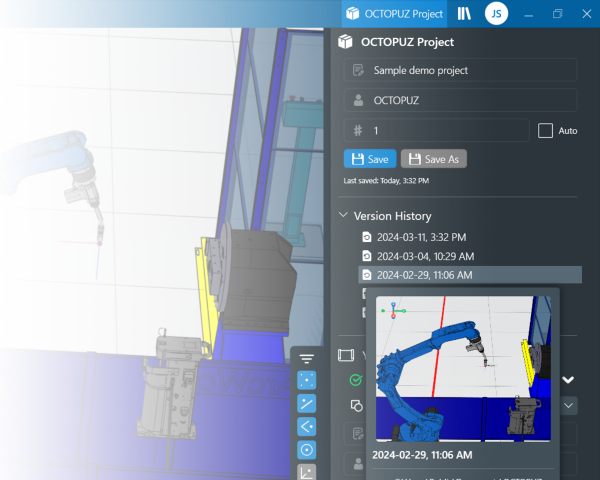Click restore icon beside 2024-03-11 version
Viewport: 600px width, 480px height.
click(367, 237)
